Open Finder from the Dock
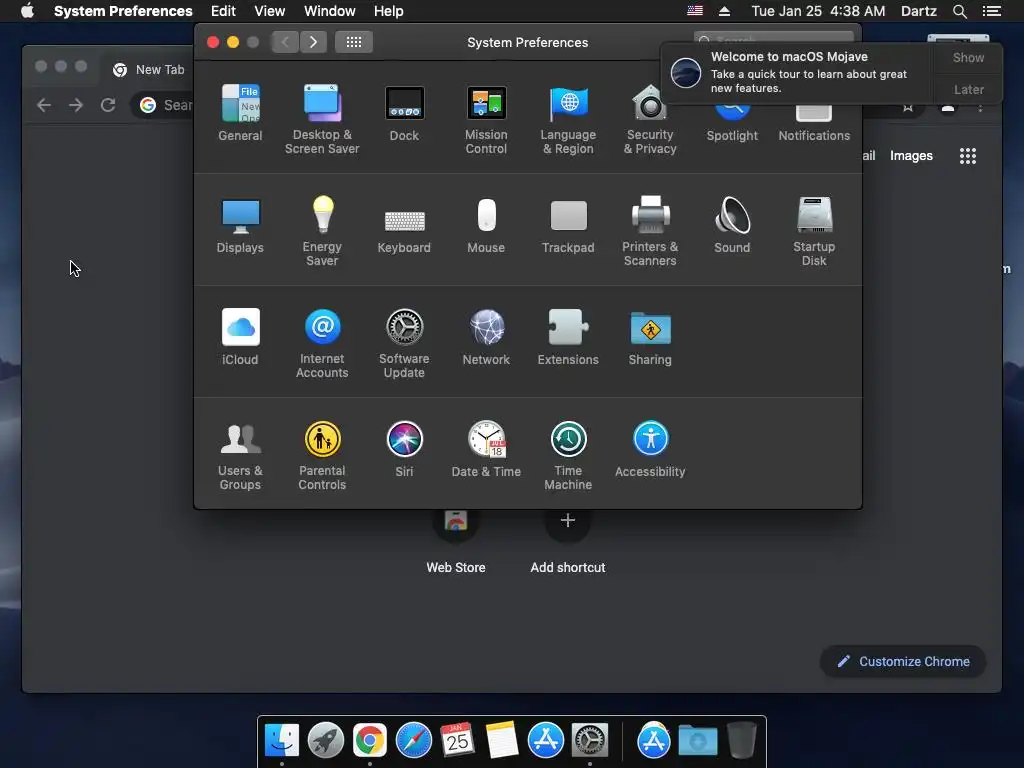Viewport: 1024px width, 768px height. tap(281, 741)
